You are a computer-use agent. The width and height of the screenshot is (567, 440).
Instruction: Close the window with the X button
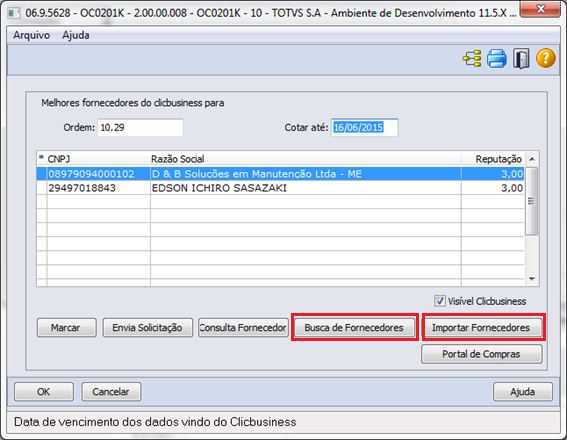point(541,9)
